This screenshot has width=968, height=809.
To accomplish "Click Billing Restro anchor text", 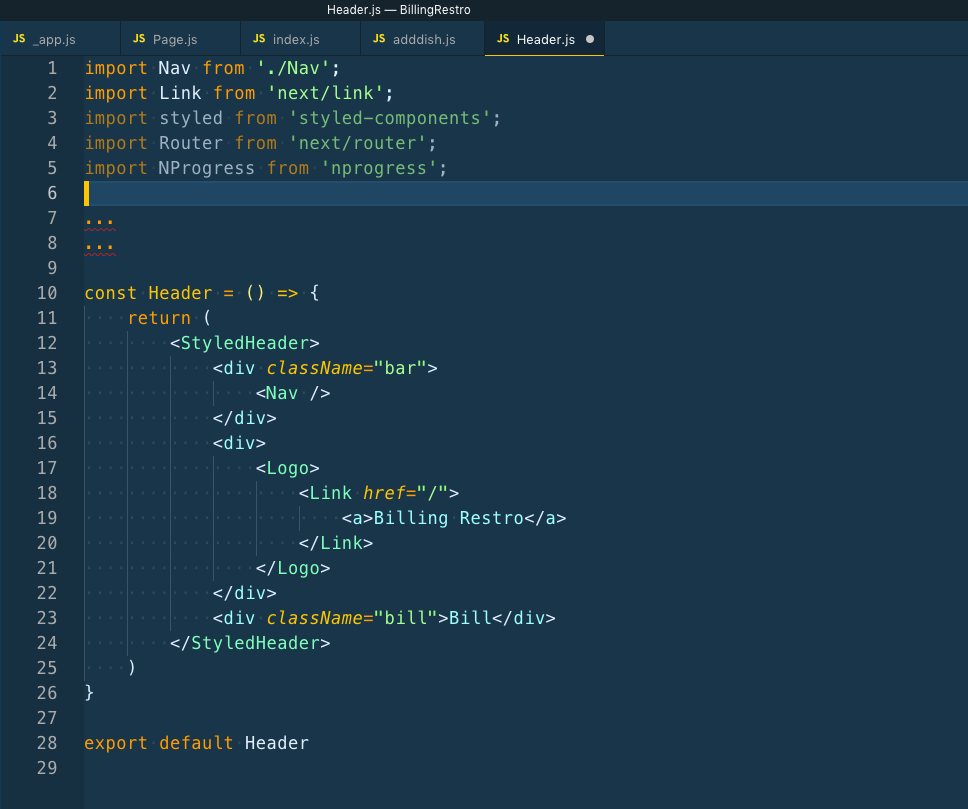I will pyautogui.click(x=448, y=518).
